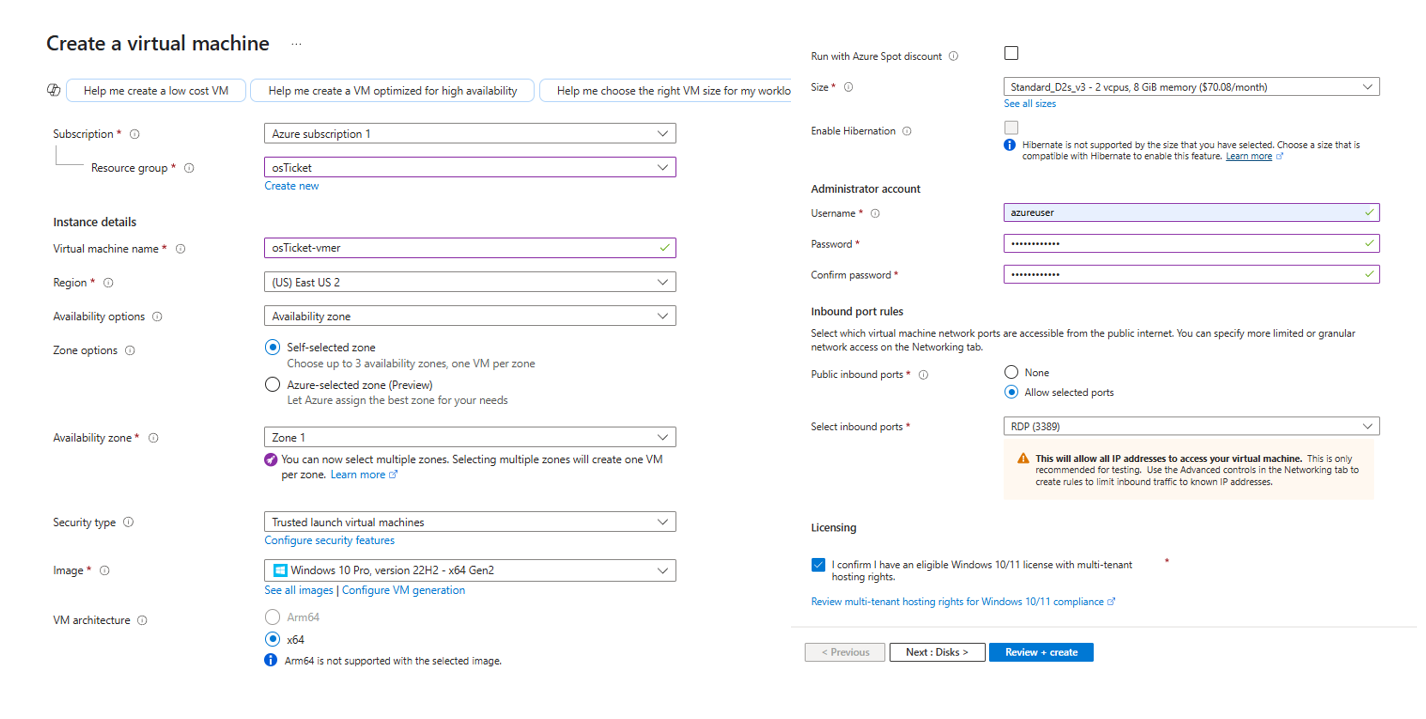Click the Windows logo icon in Image field
The image size is (1426, 719).
click(280, 571)
